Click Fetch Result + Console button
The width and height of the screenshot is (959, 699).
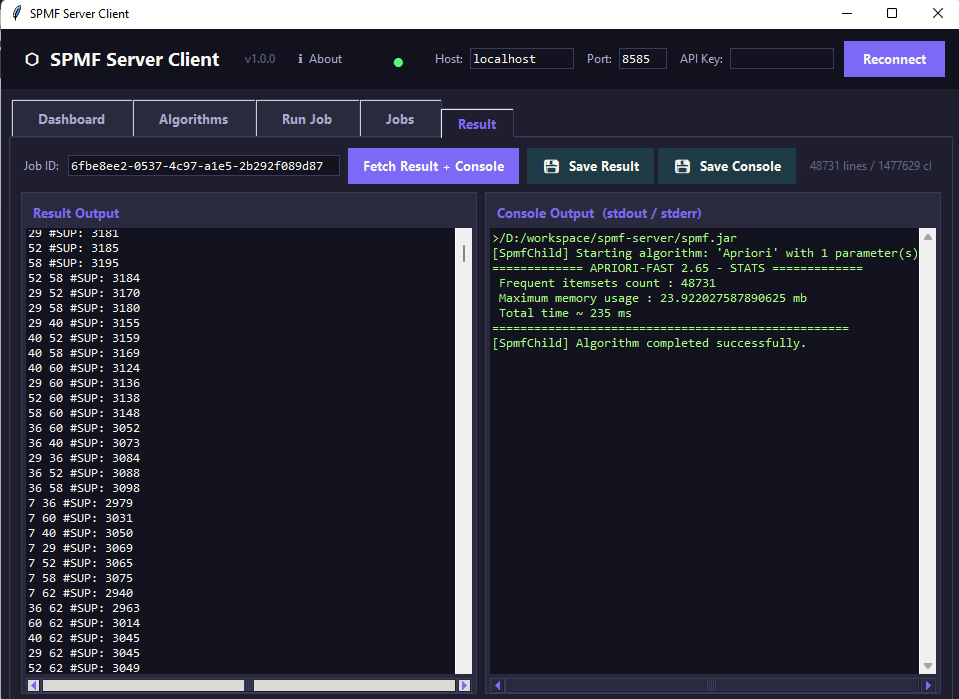coord(433,166)
